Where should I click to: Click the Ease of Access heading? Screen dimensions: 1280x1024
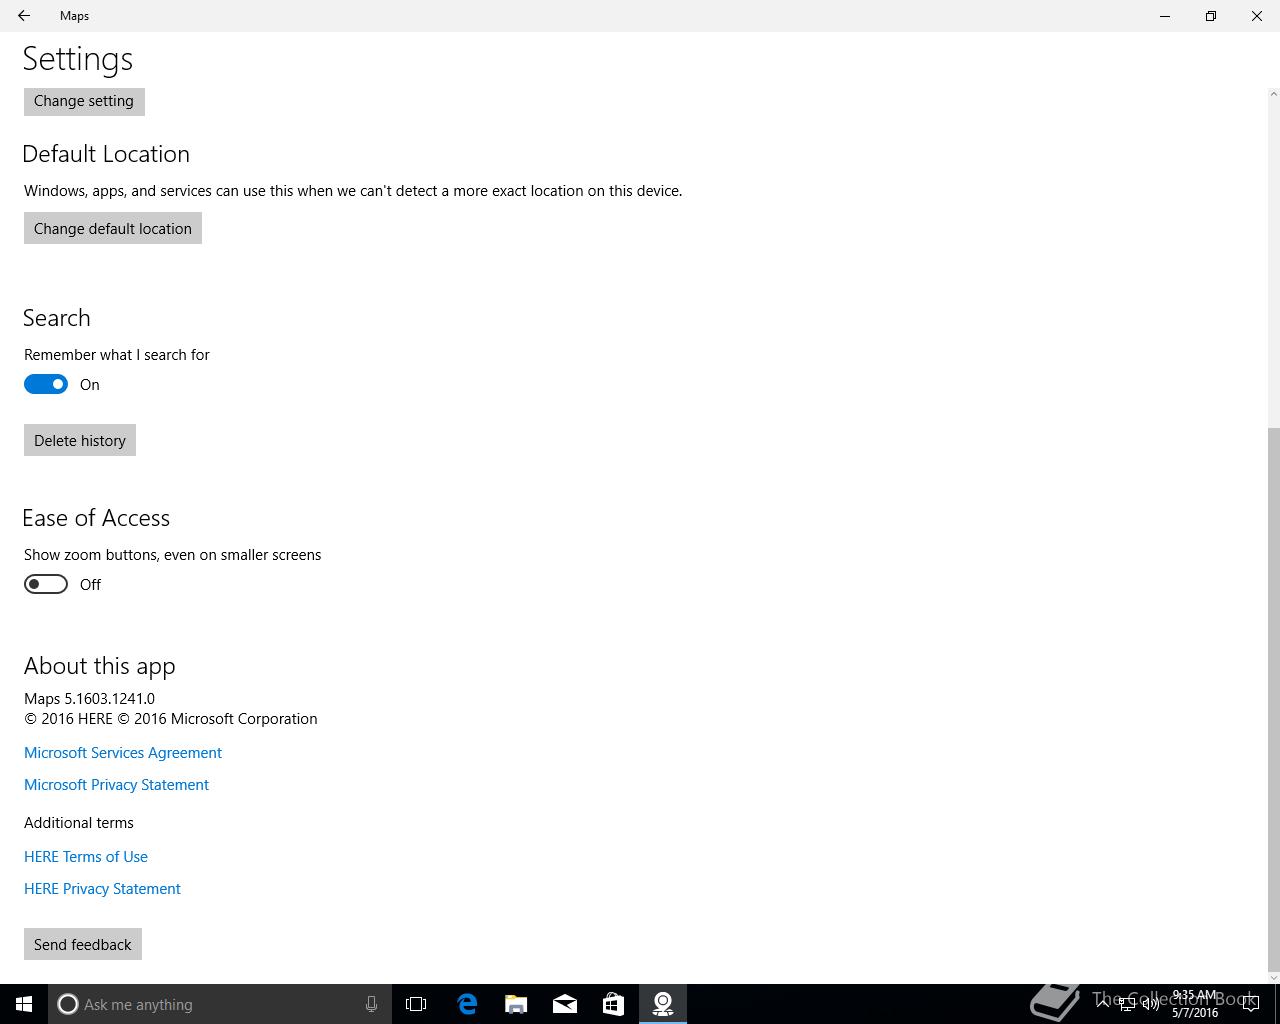tap(96, 518)
